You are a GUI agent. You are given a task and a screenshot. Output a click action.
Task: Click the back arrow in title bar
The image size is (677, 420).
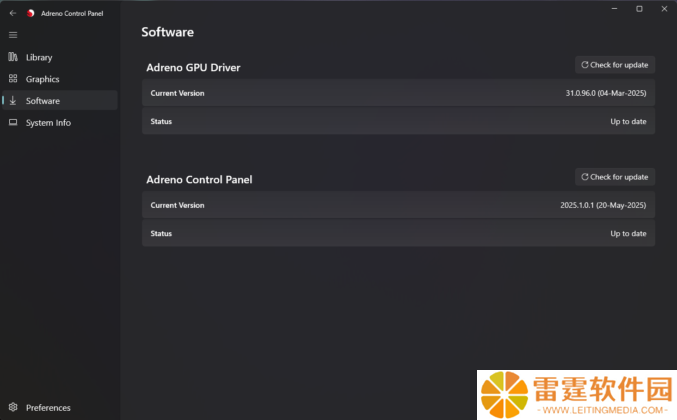pos(13,13)
